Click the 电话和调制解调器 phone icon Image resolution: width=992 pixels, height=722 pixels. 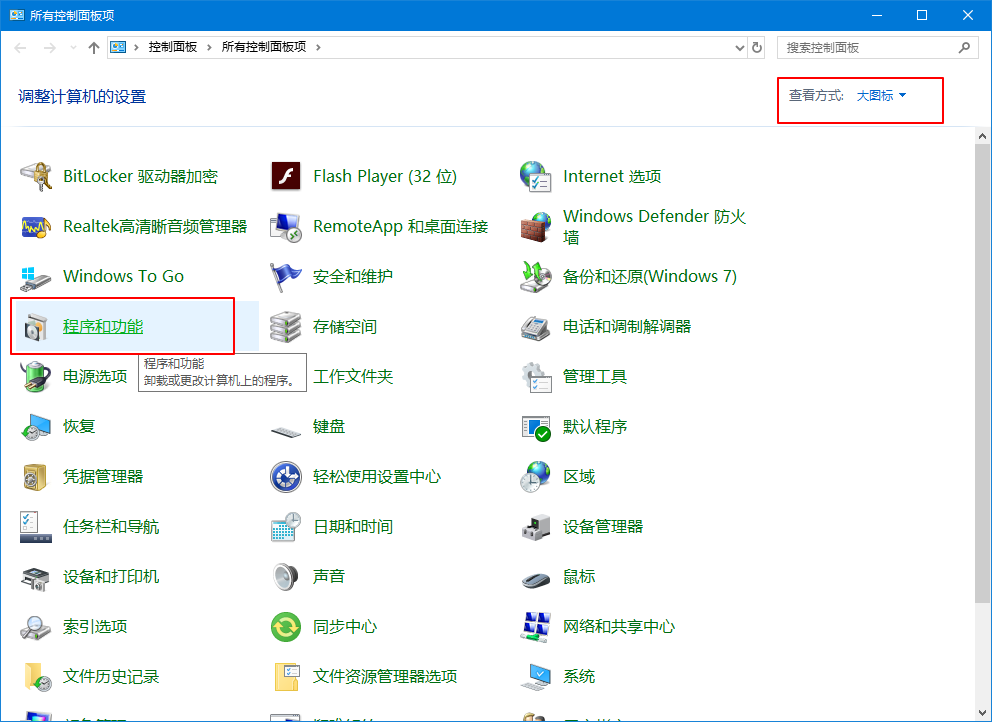click(536, 327)
